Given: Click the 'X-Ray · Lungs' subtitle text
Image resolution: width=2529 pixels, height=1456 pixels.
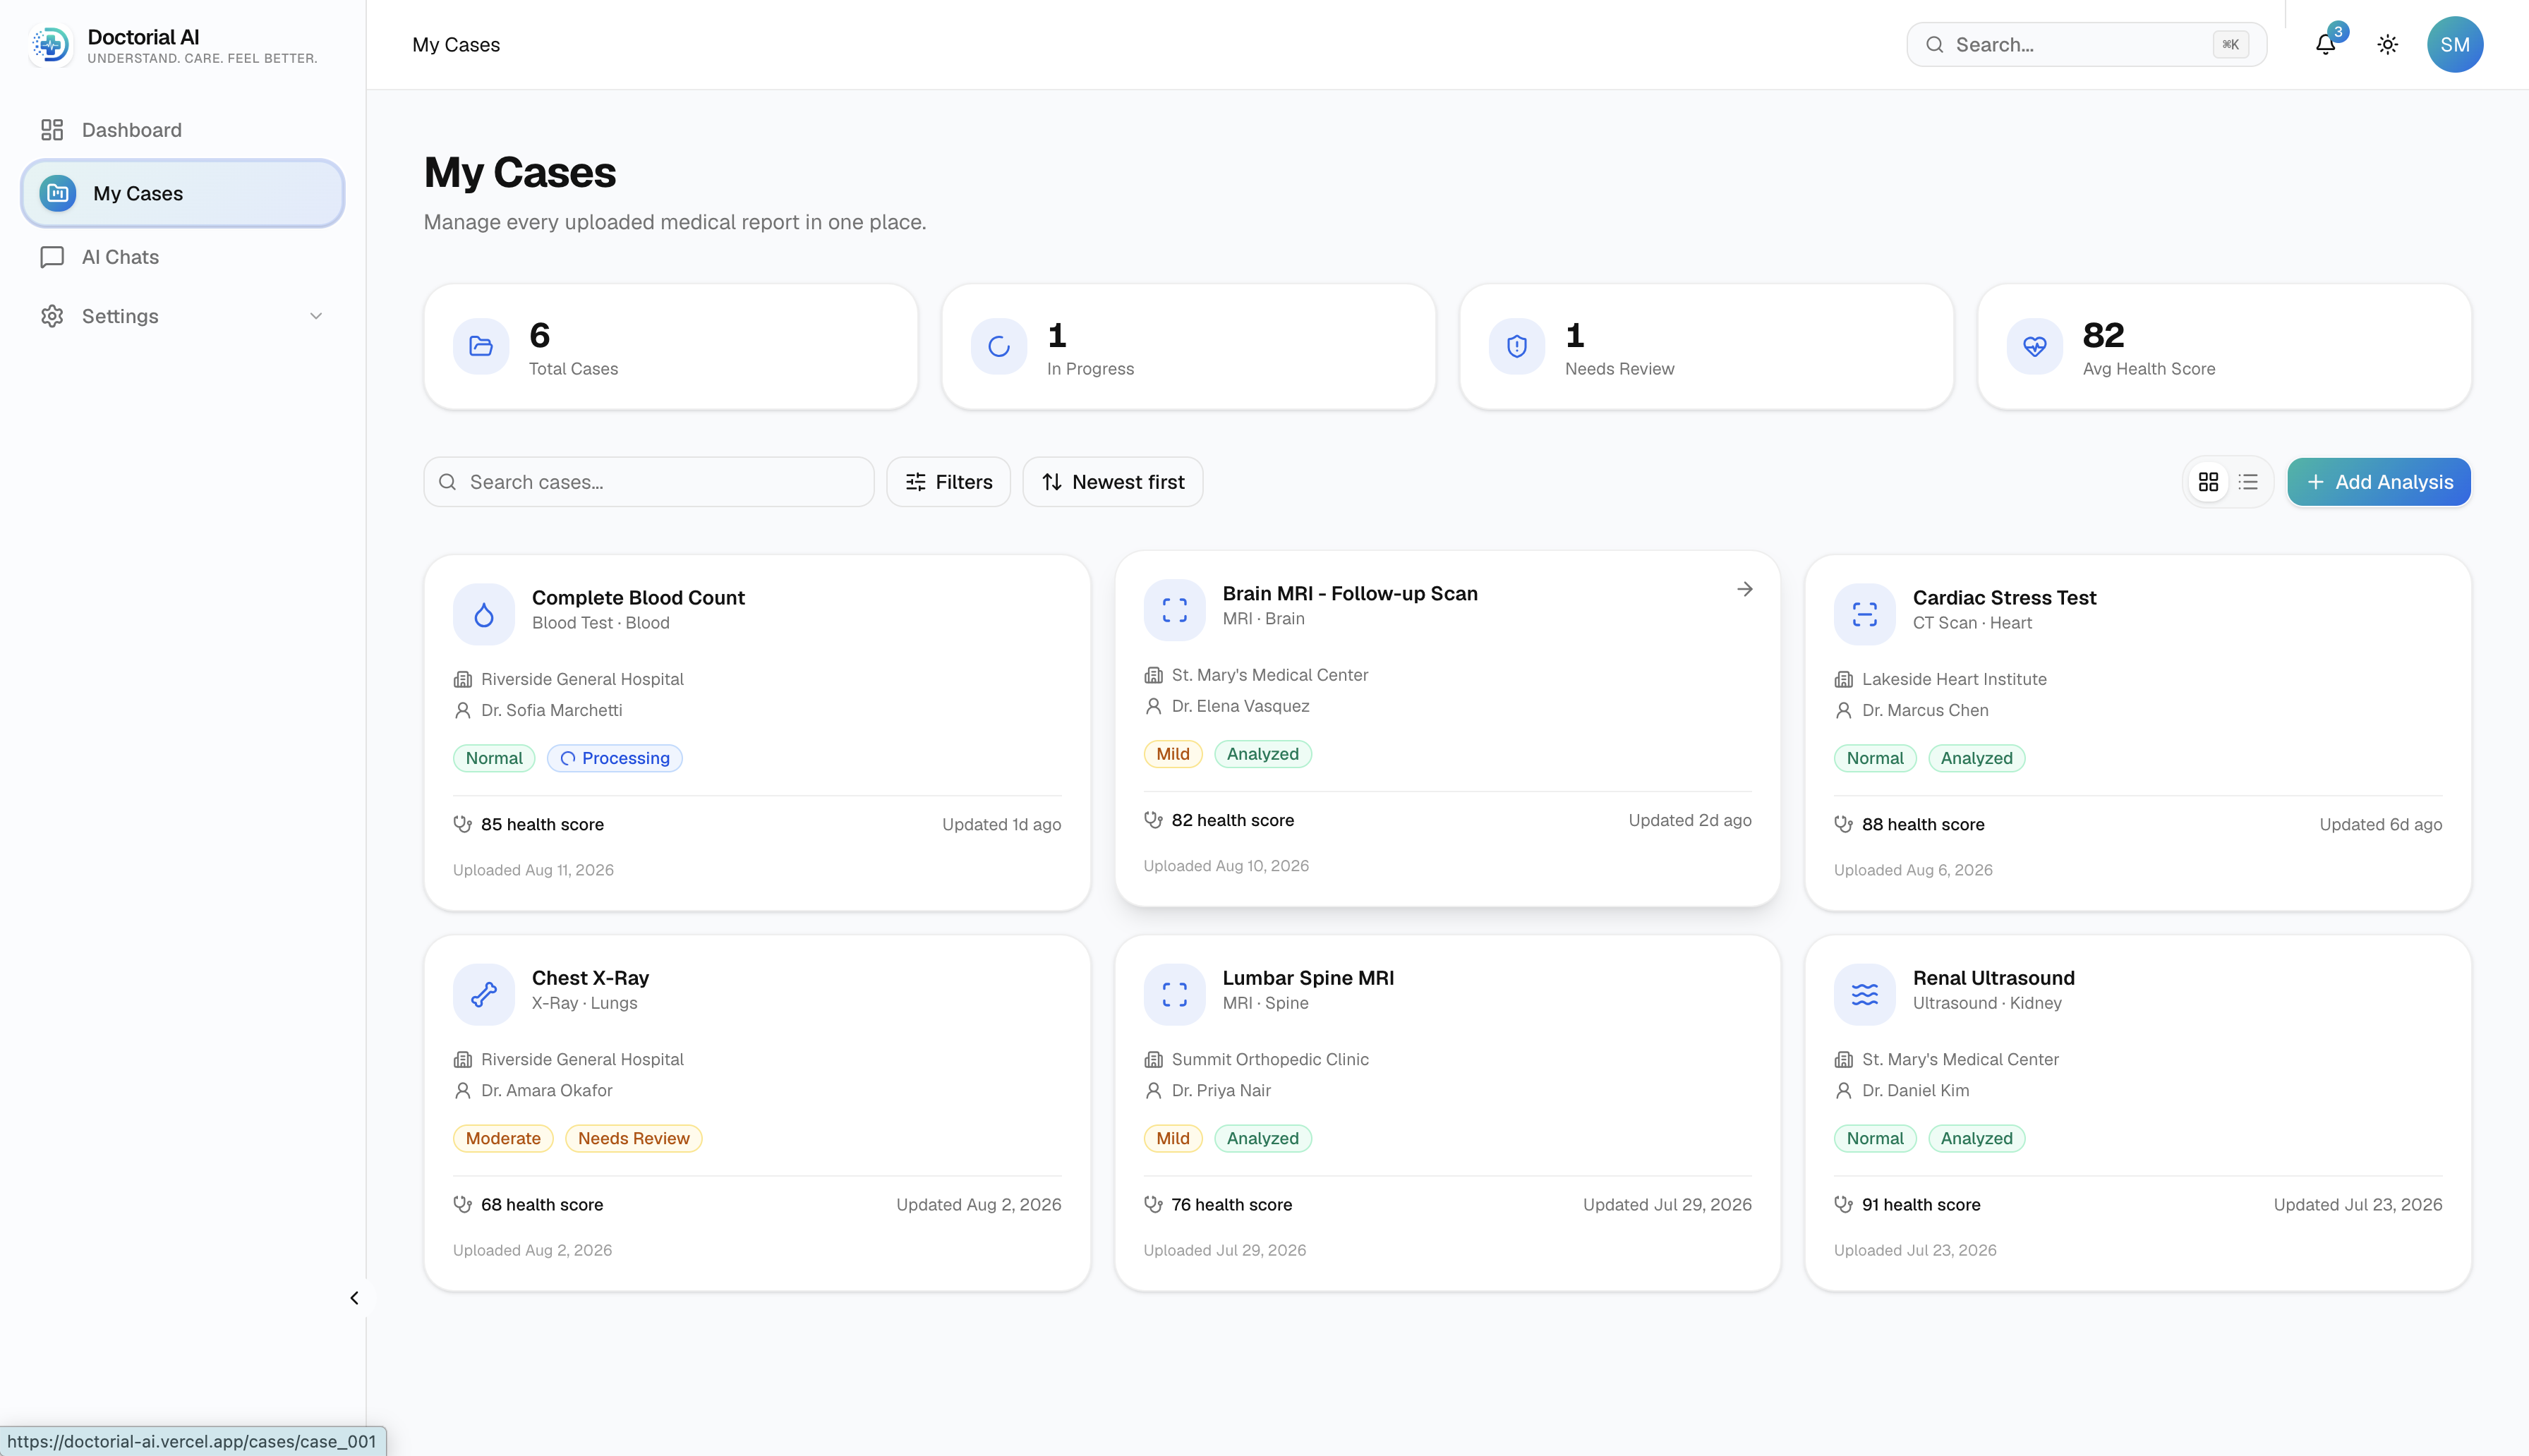Looking at the screenshot, I should pos(584,1003).
